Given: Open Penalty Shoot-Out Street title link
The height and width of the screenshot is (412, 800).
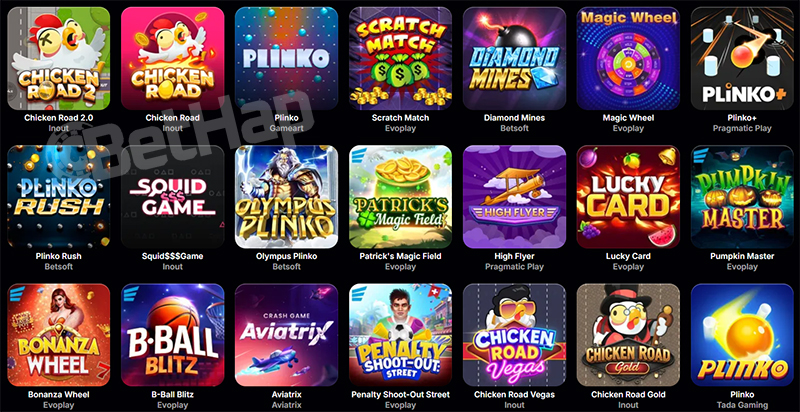Looking at the screenshot, I should click(401, 395).
